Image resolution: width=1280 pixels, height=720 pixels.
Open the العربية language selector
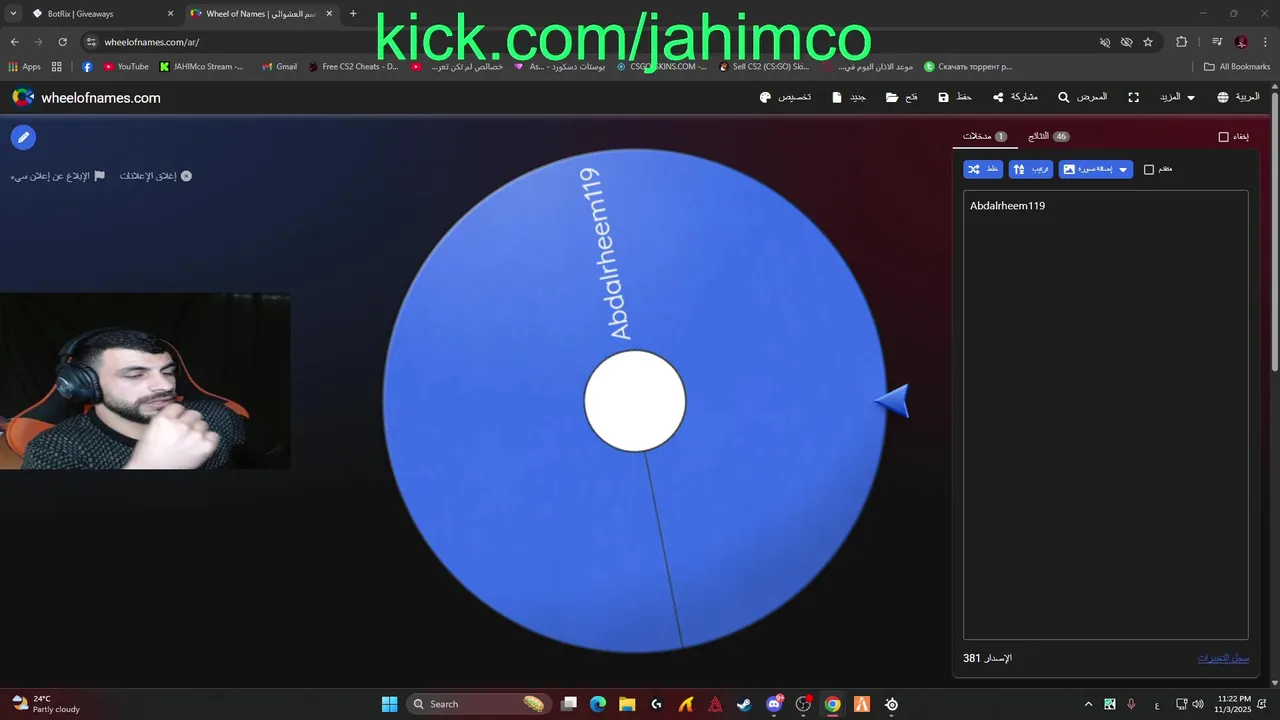(1238, 98)
